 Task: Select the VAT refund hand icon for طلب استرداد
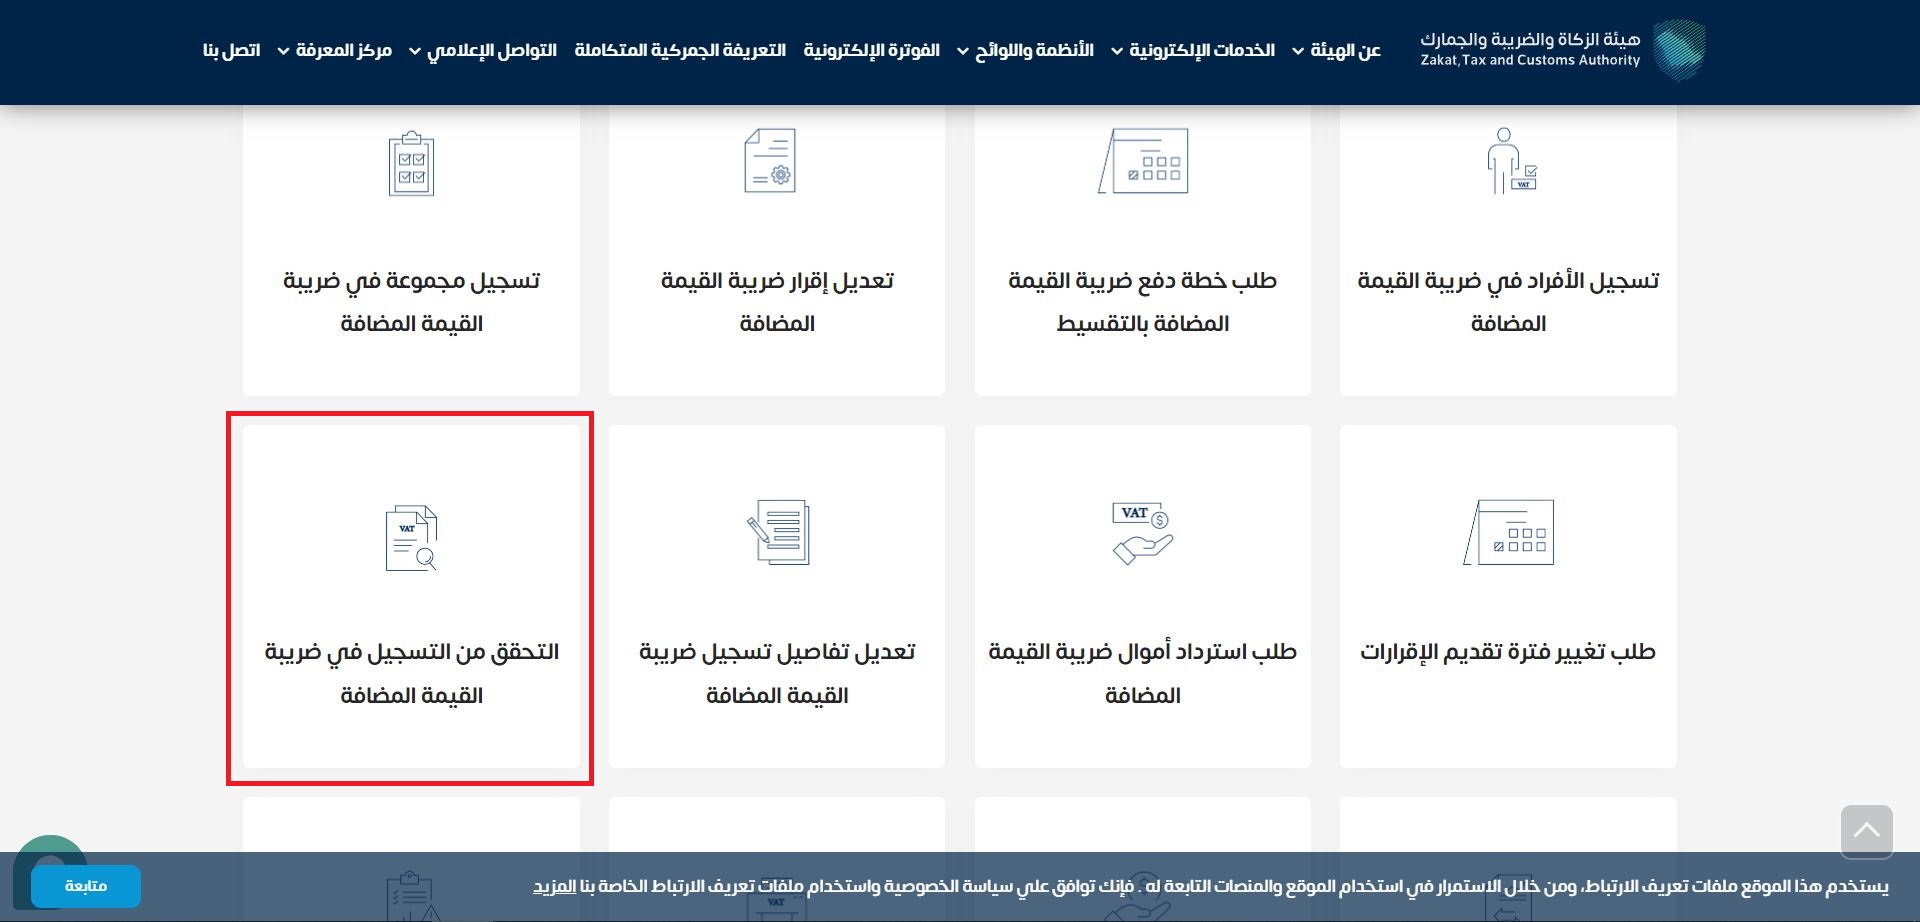(x=1140, y=532)
